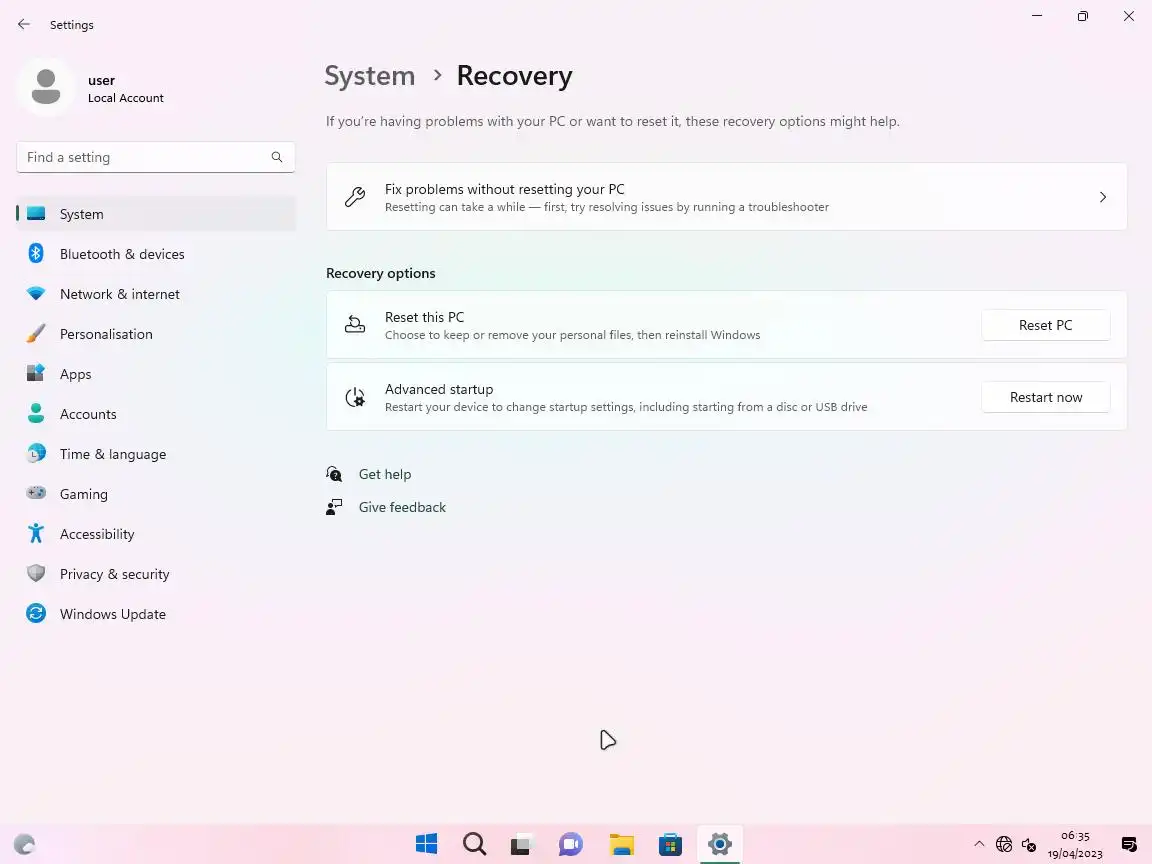Open the Get help link
The height and width of the screenshot is (864, 1152).
point(385,475)
